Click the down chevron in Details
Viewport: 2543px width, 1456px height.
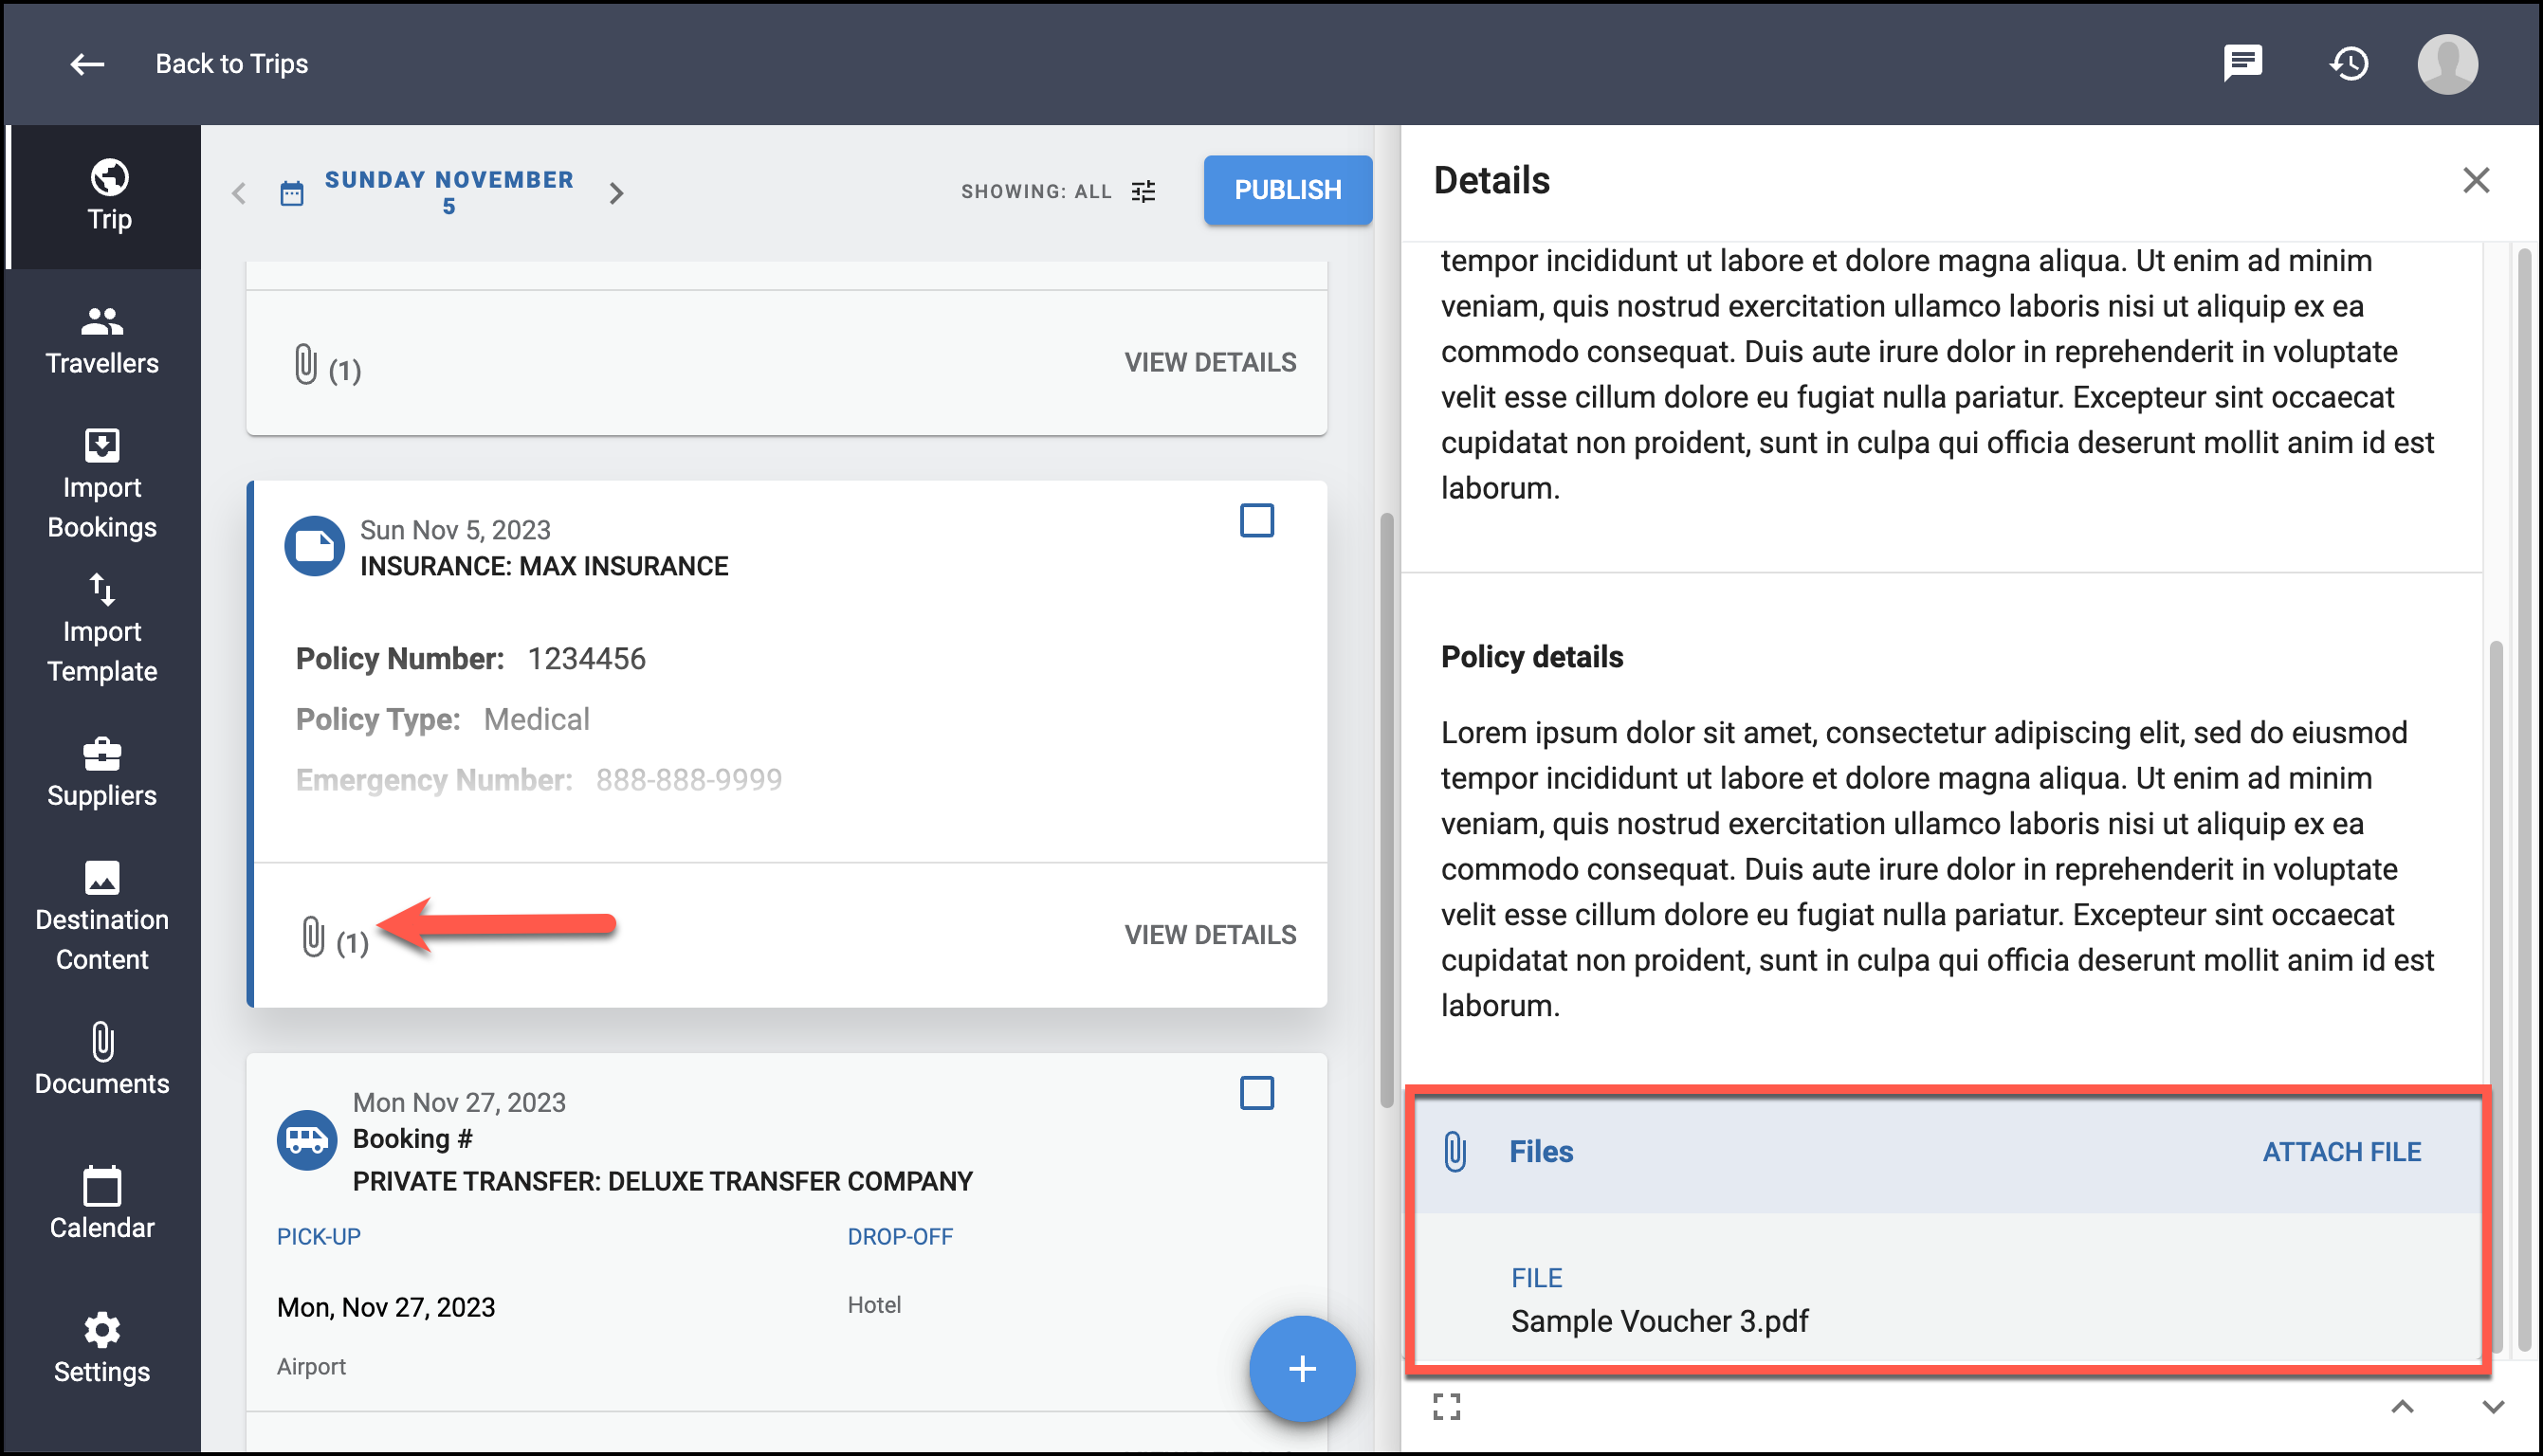pyautogui.click(x=2492, y=1407)
